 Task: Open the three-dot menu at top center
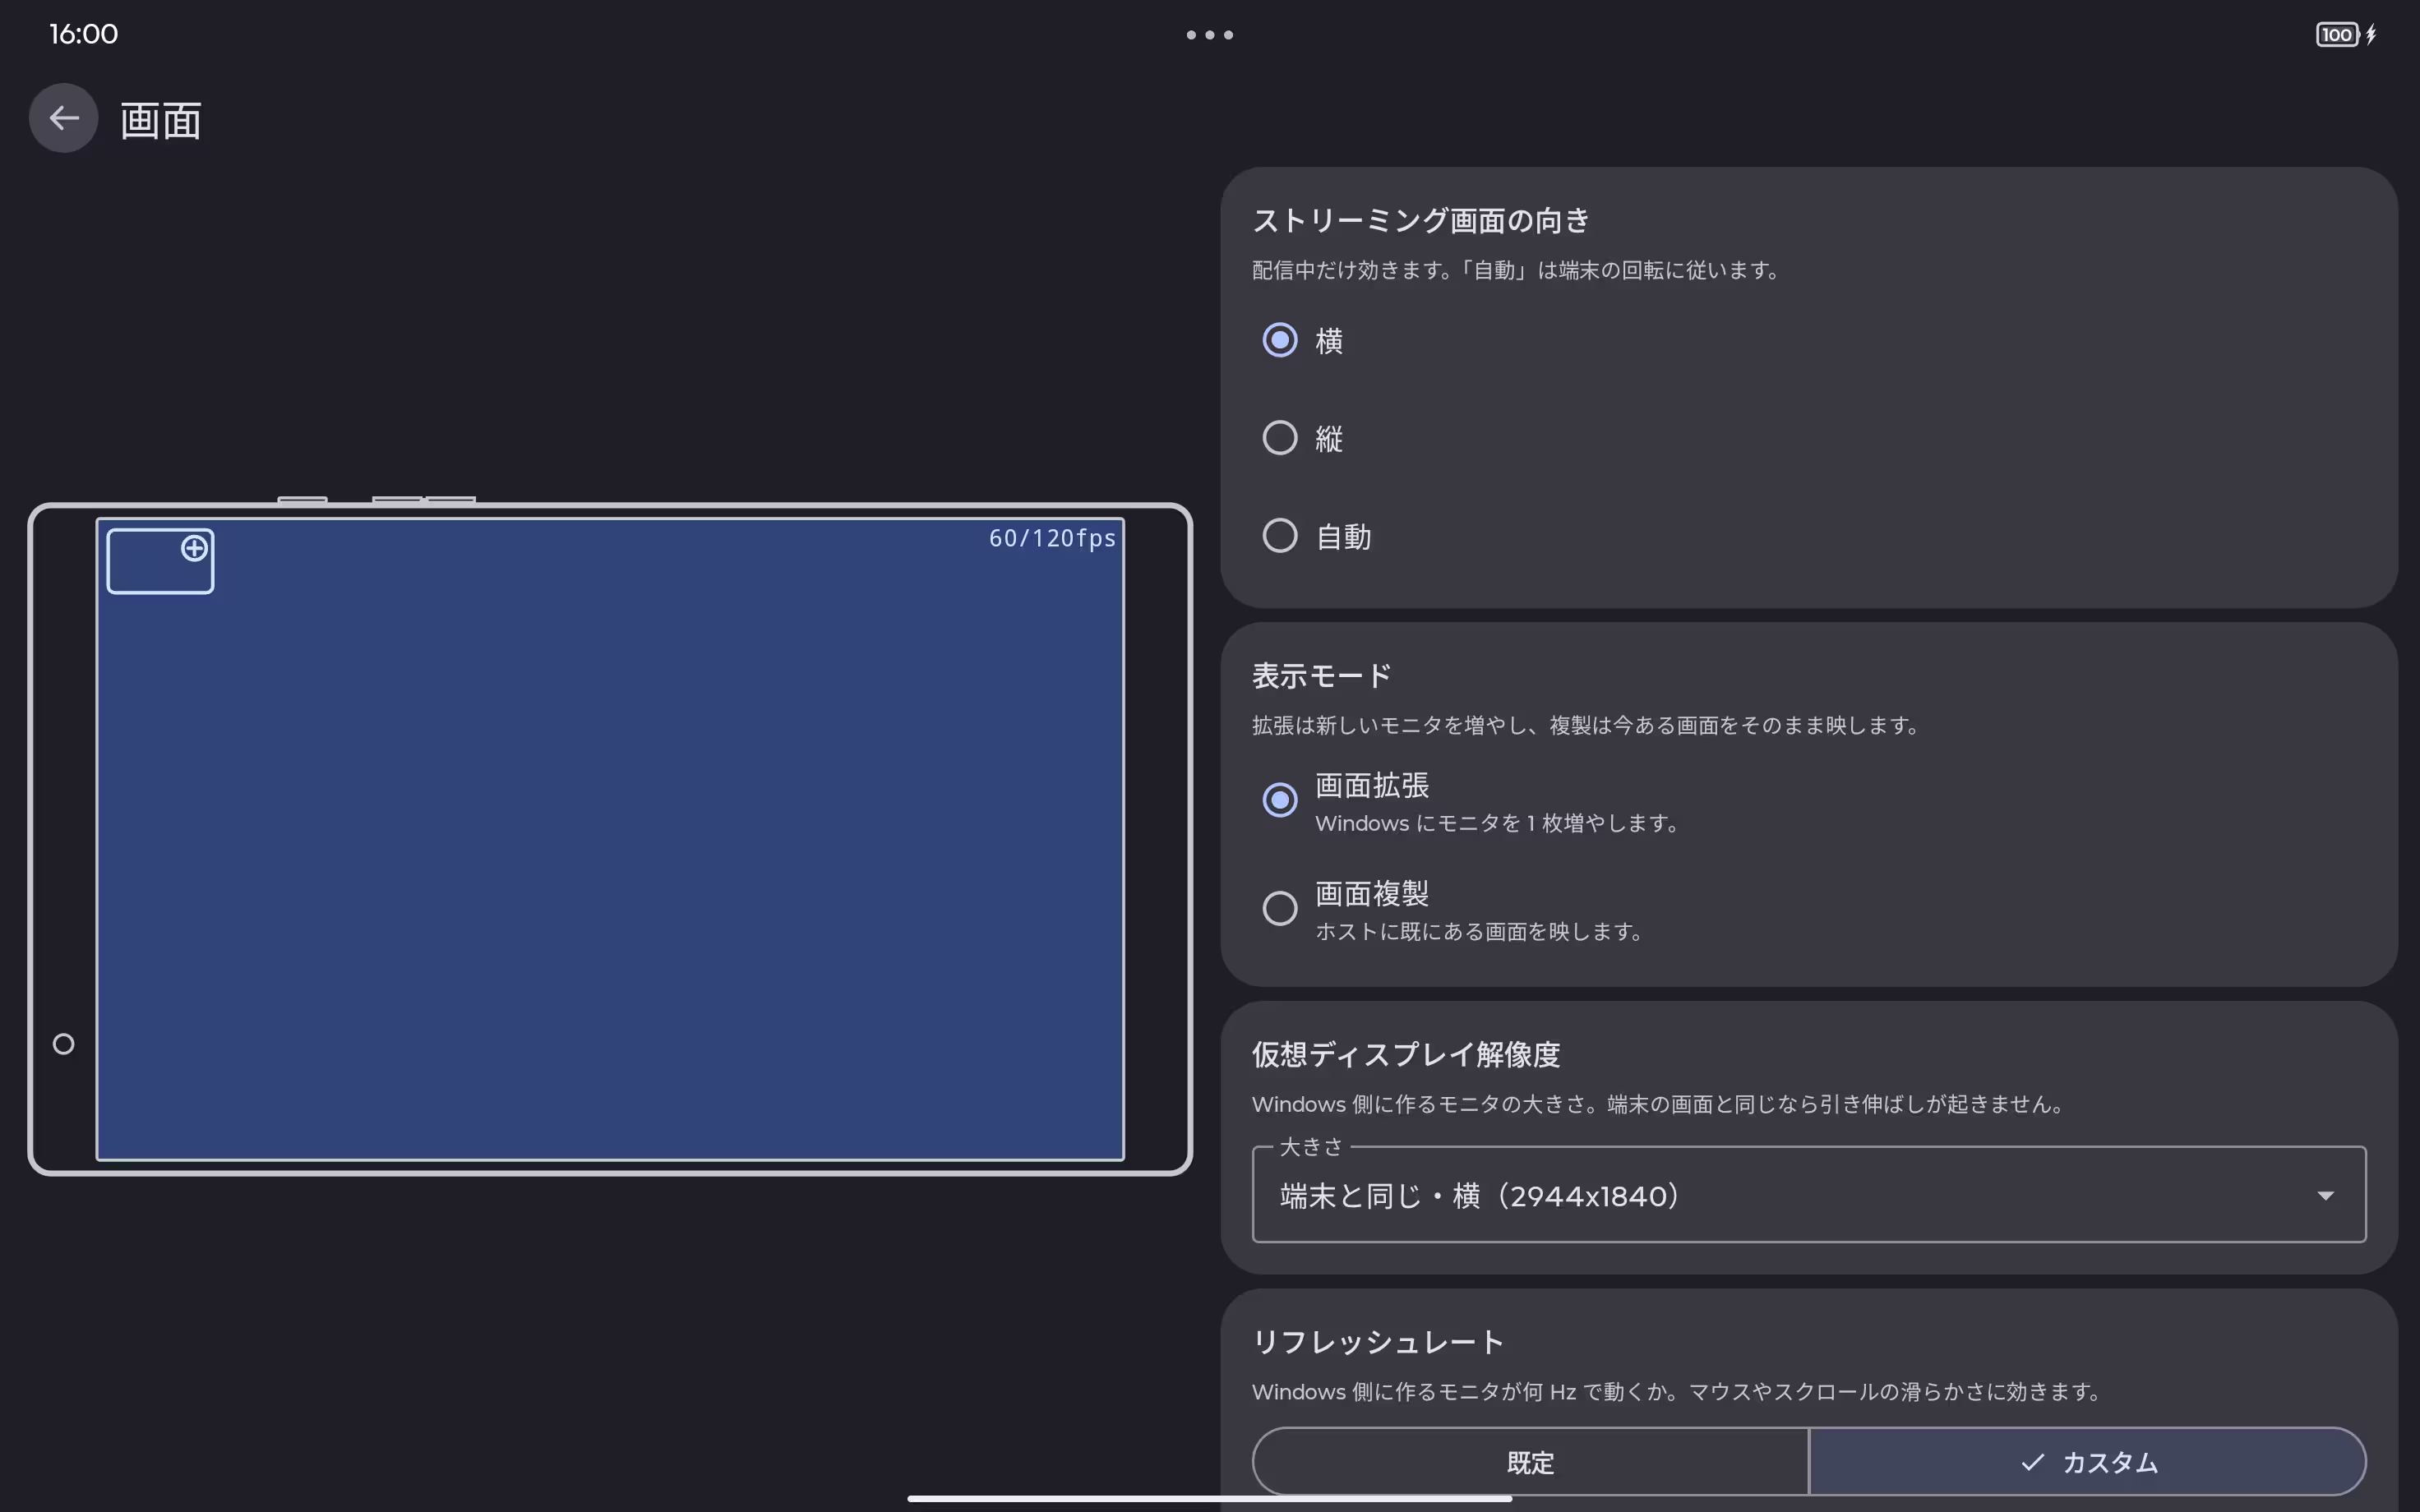click(1209, 35)
